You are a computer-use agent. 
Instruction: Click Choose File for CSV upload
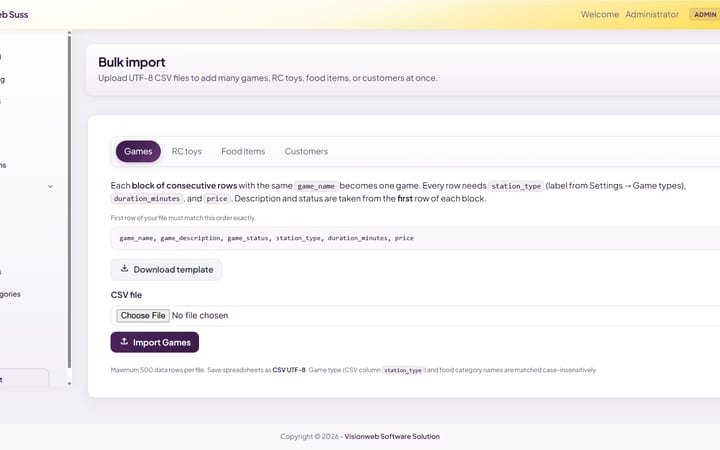point(143,315)
